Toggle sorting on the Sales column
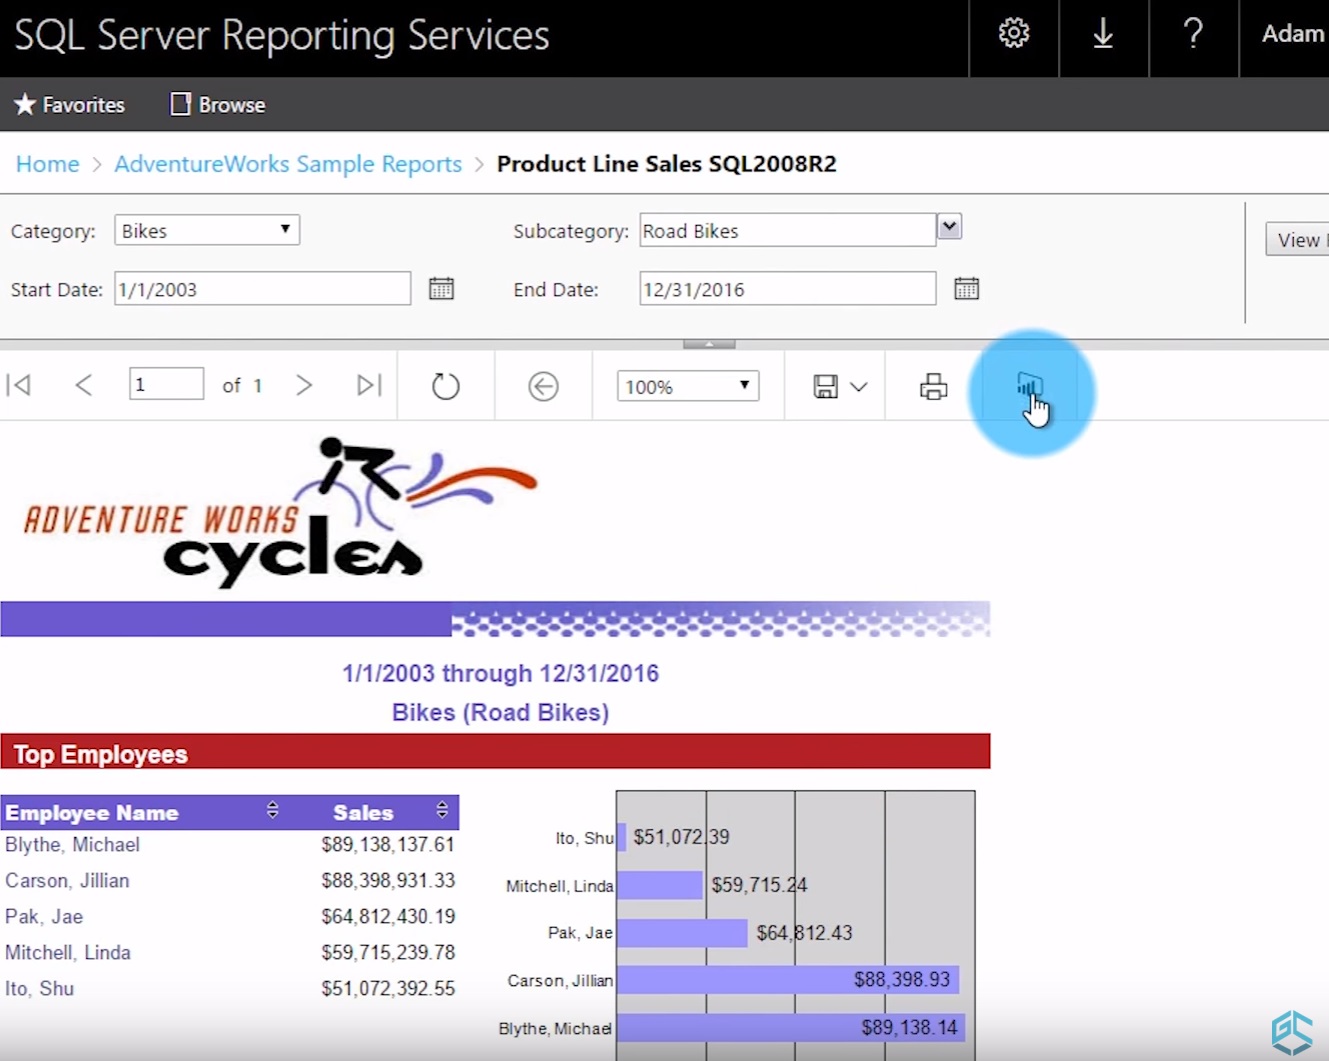The width and height of the screenshot is (1329, 1061). tap(442, 811)
